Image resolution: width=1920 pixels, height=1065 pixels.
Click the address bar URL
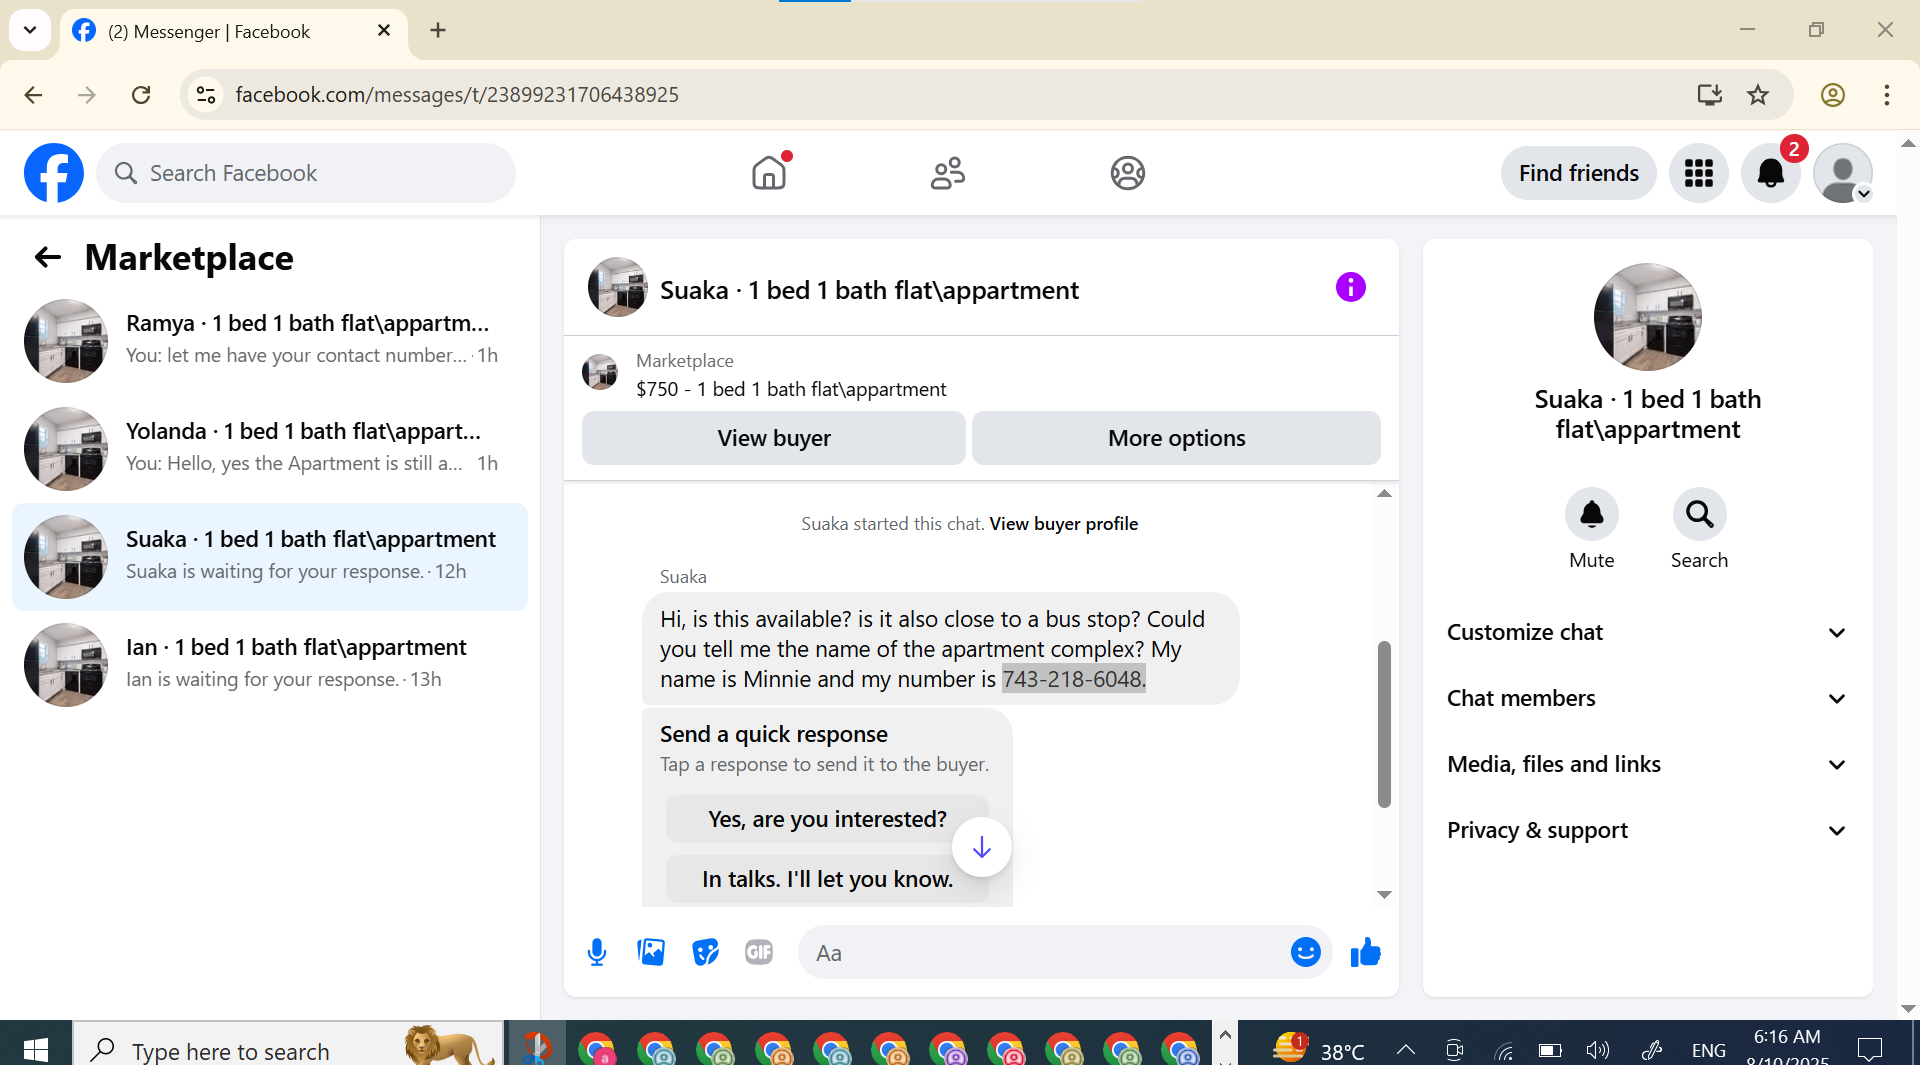(x=457, y=94)
